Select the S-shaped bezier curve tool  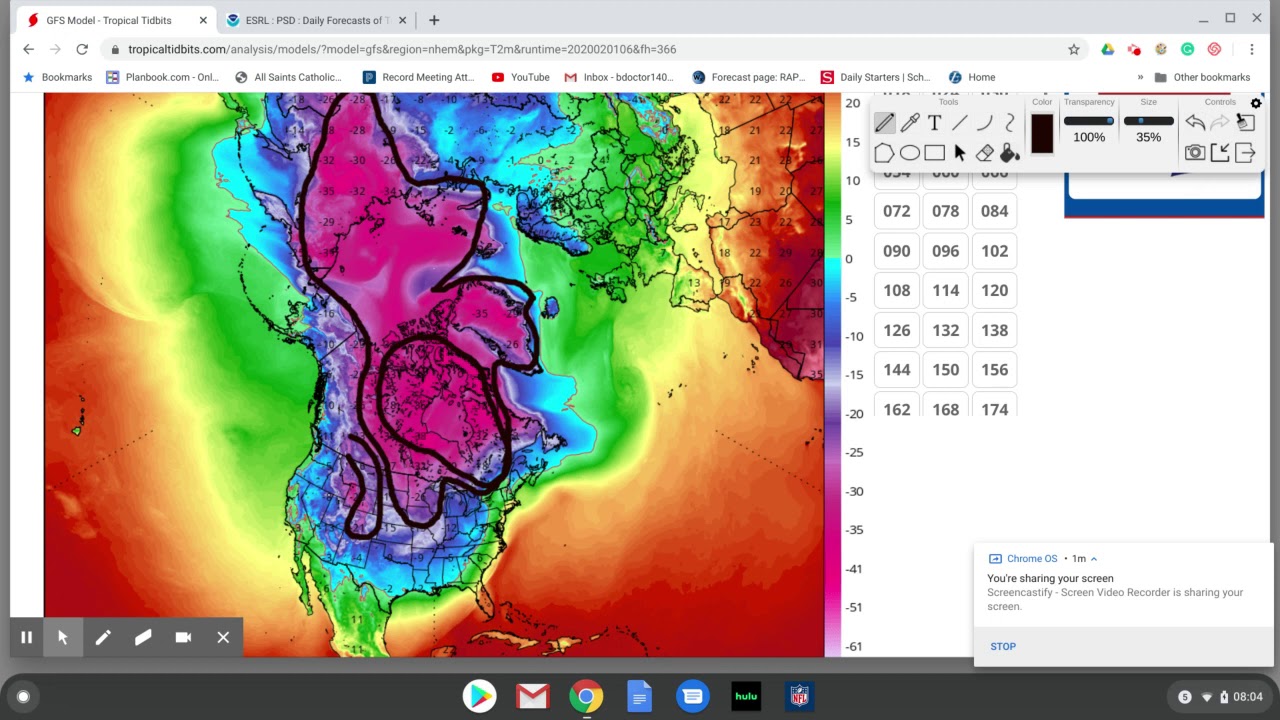1009,123
